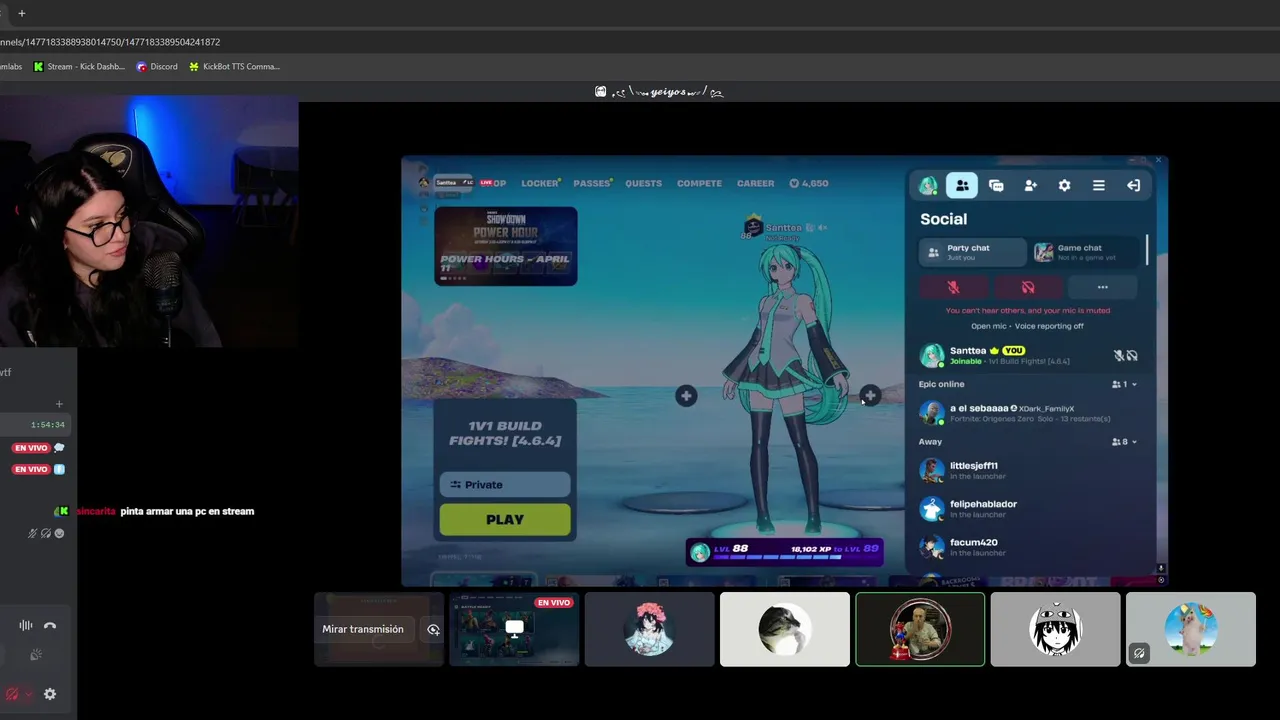The height and width of the screenshot is (720, 1280).
Task: Change the Private party privacy setting
Action: pos(505,485)
